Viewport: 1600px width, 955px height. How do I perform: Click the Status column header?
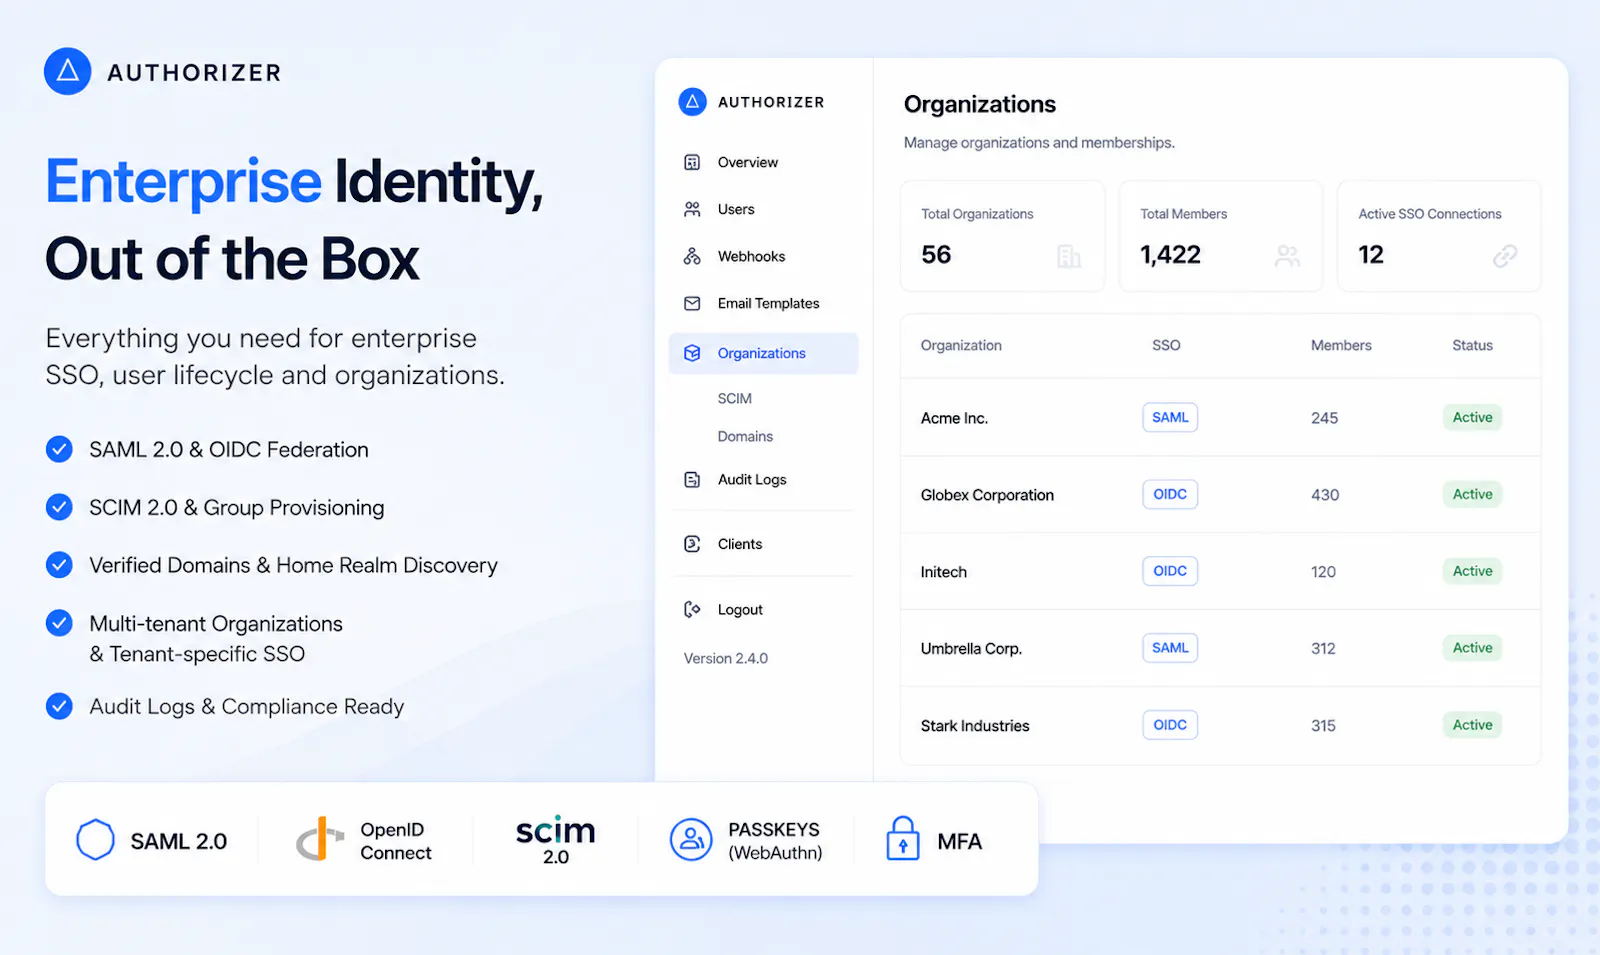point(1472,345)
